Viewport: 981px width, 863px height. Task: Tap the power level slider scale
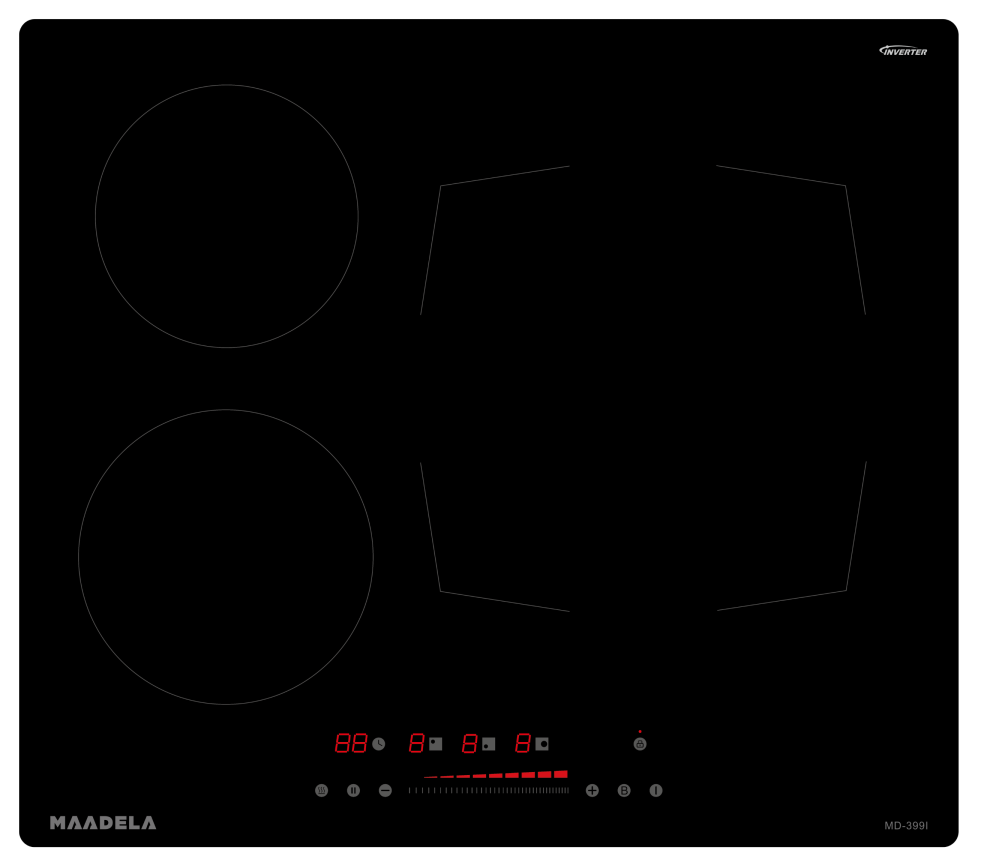coord(488,790)
